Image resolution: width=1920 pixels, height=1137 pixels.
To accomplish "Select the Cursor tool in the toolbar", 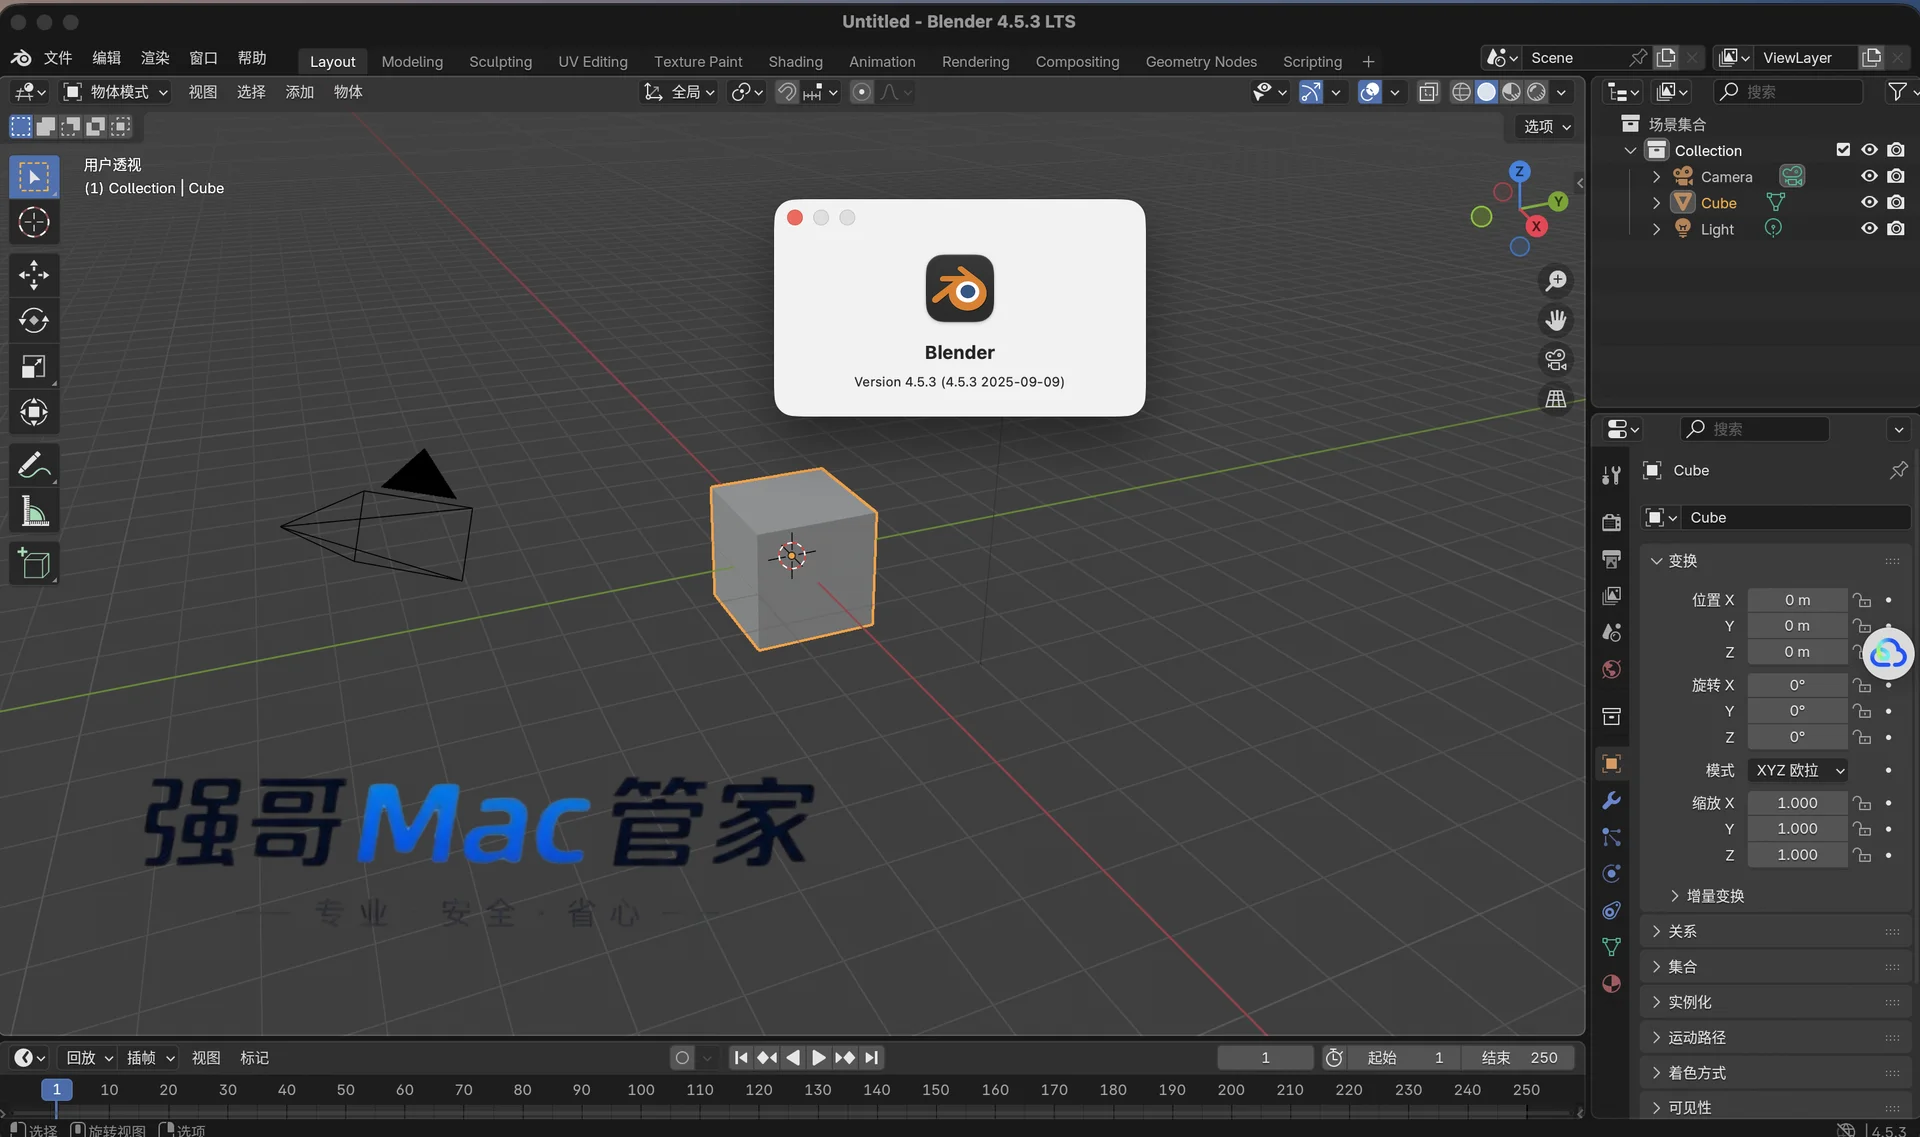I will (x=34, y=222).
